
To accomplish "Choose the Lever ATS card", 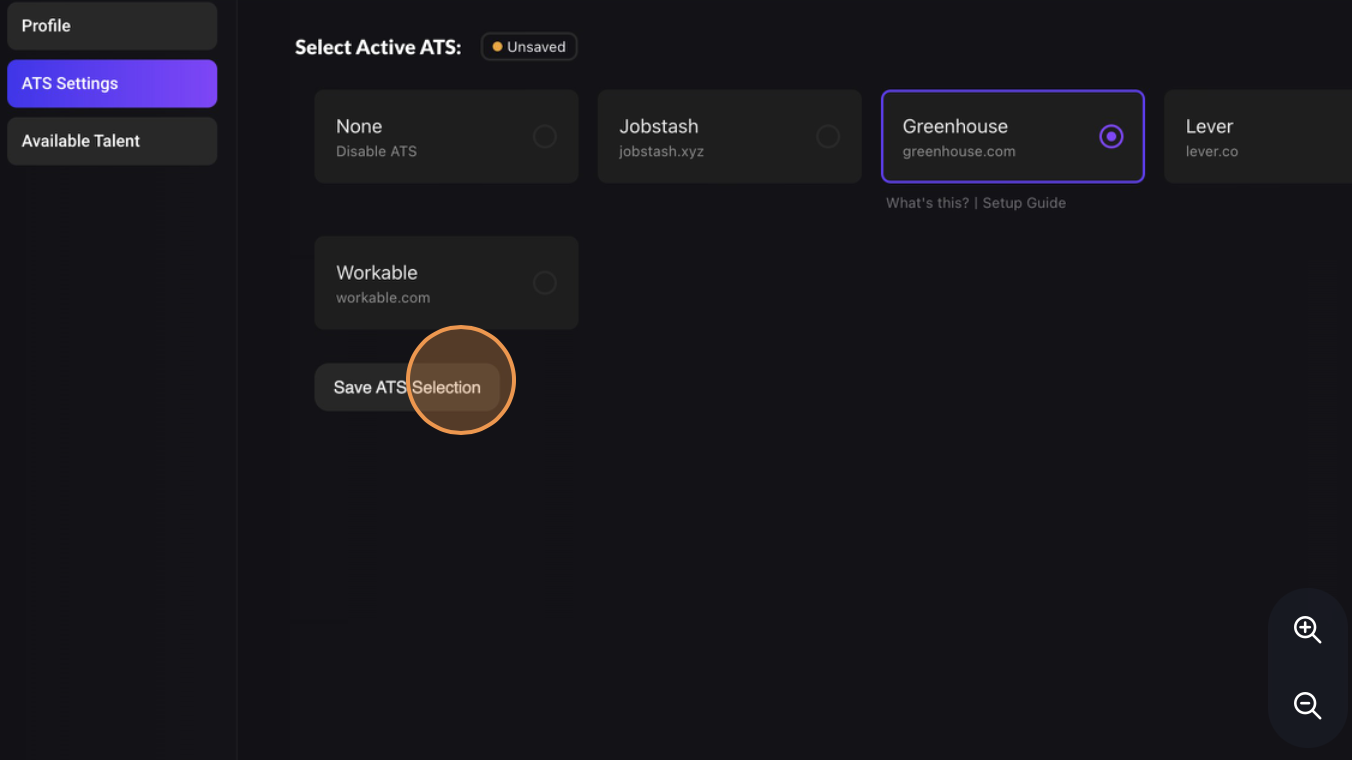I will click(x=1258, y=137).
